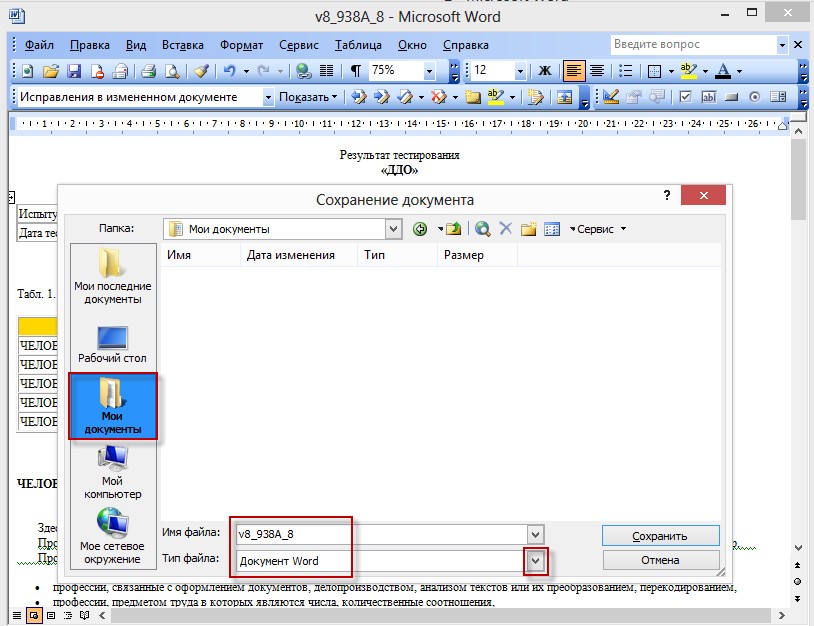This screenshot has width=814, height=626.
Task: Click the New document icon
Action: tap(28, 71)
